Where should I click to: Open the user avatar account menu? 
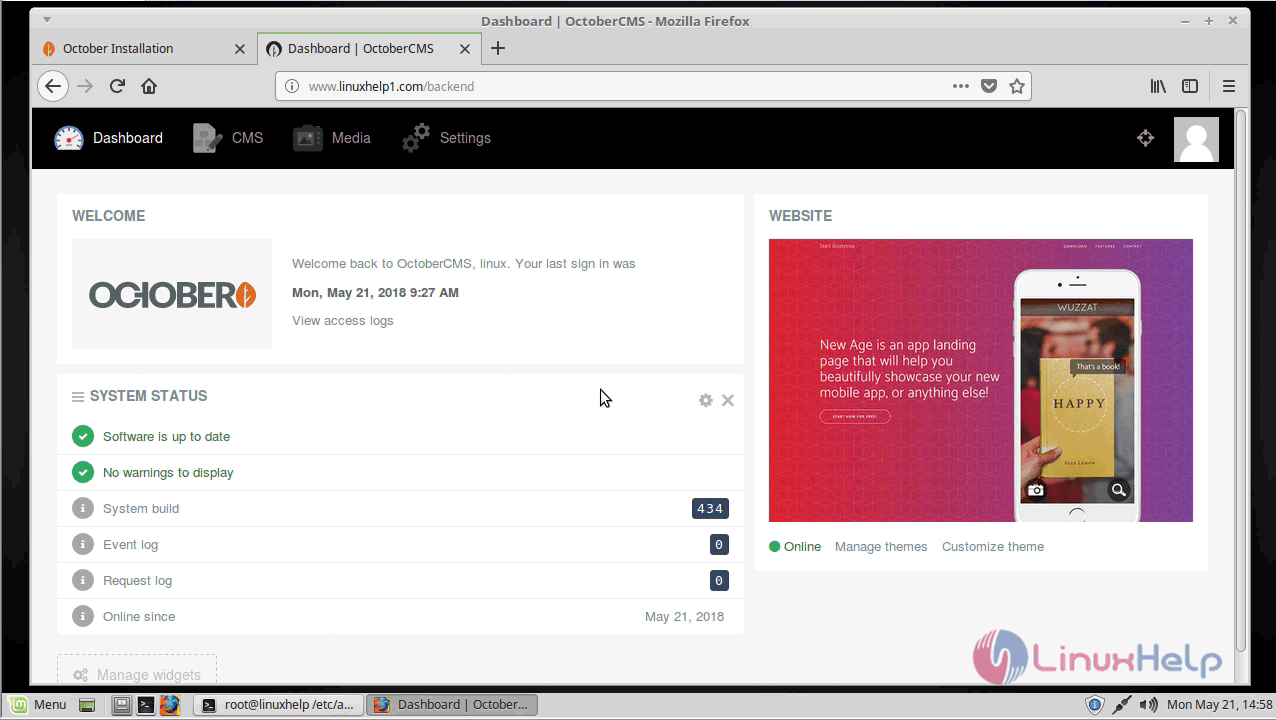pos(1196,139)
